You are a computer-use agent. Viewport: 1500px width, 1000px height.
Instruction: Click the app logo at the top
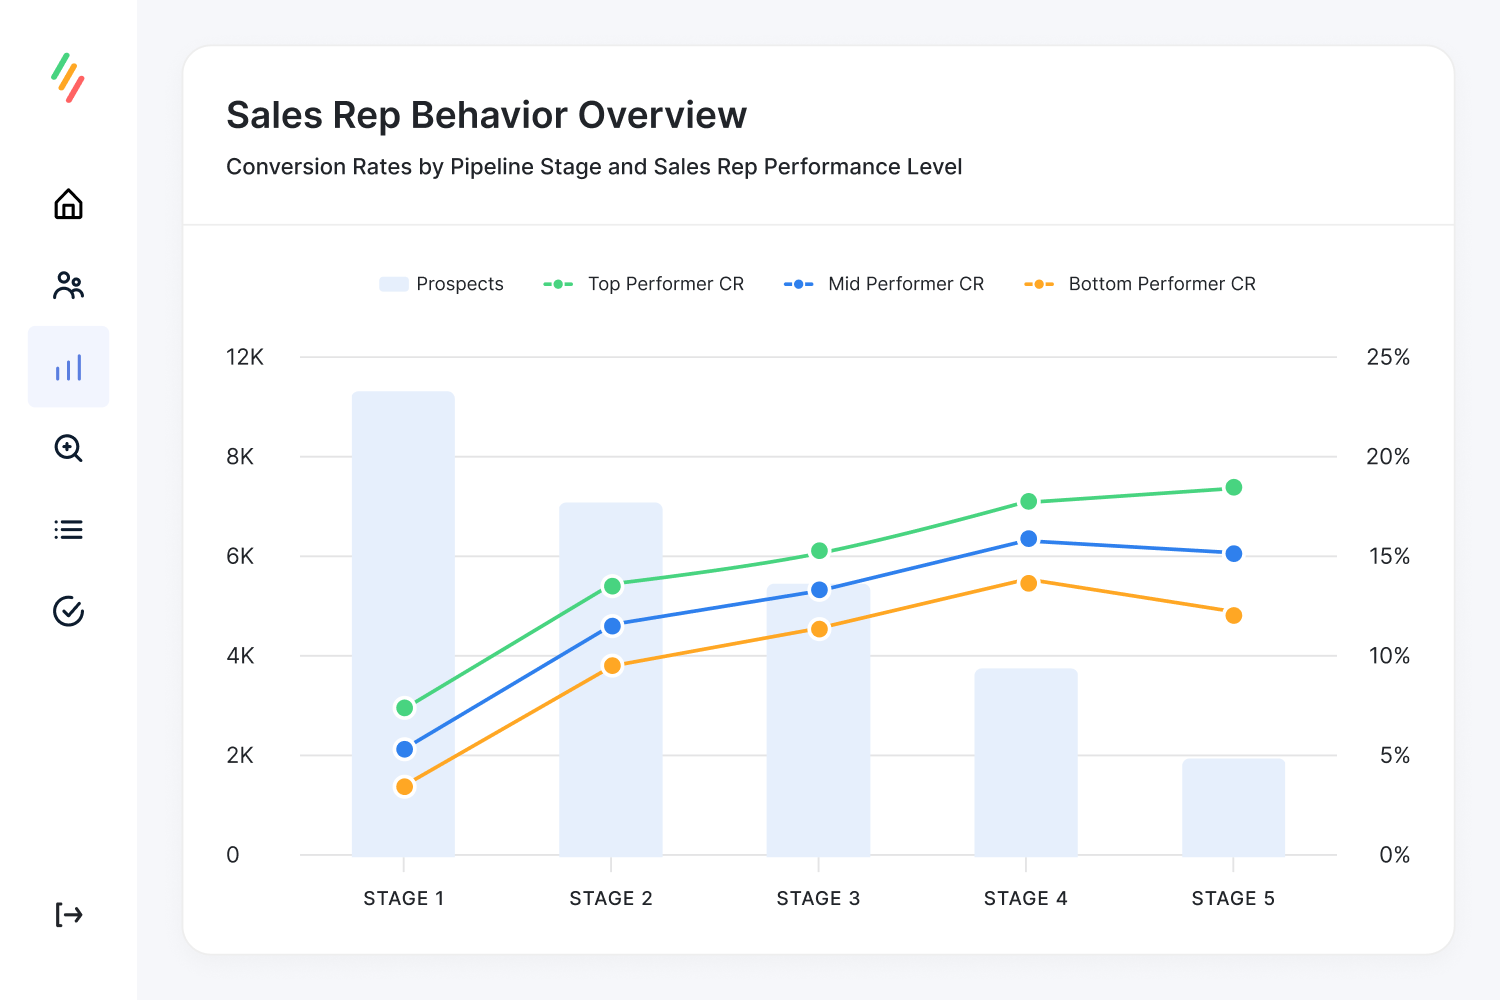68,80
